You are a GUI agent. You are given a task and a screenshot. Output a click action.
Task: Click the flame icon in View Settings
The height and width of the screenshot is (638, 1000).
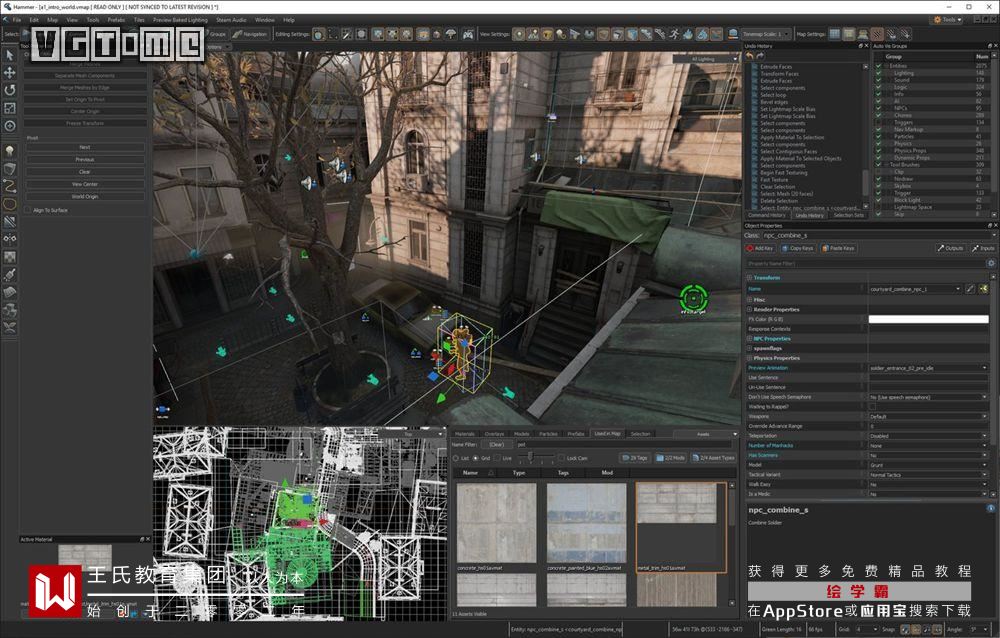688,34
